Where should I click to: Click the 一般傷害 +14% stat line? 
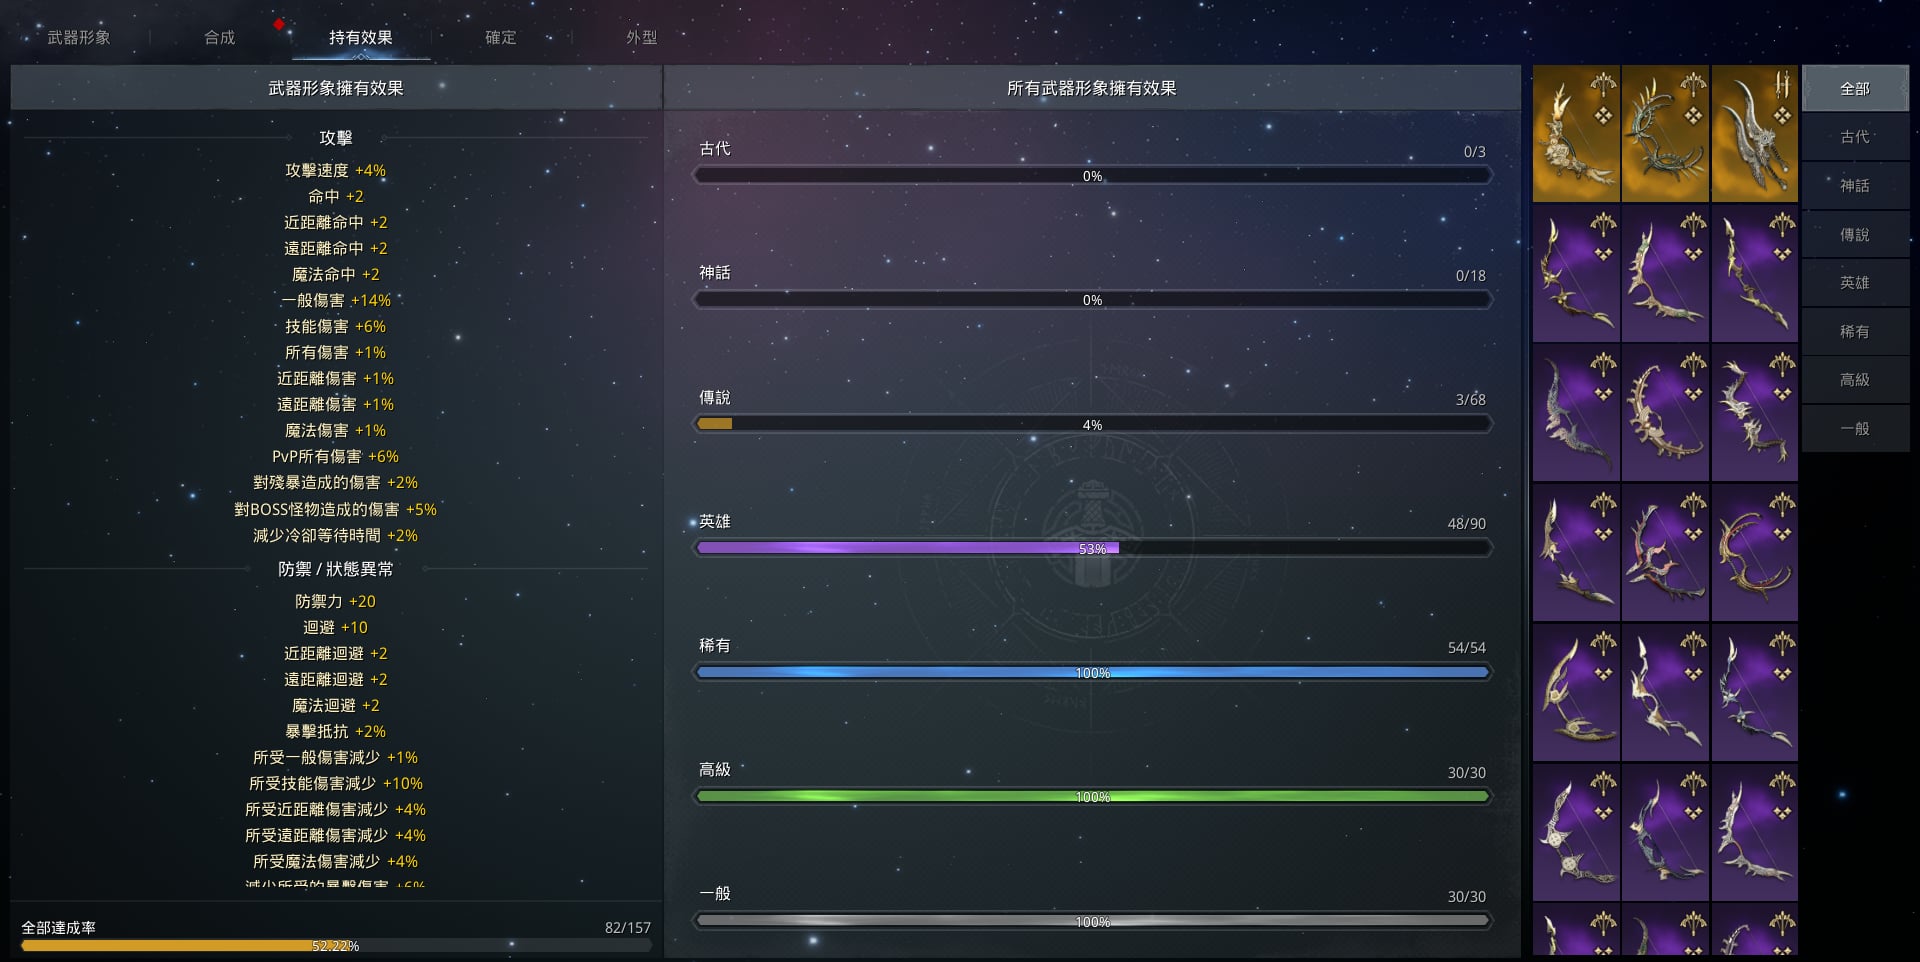click(x=336, y=301)
